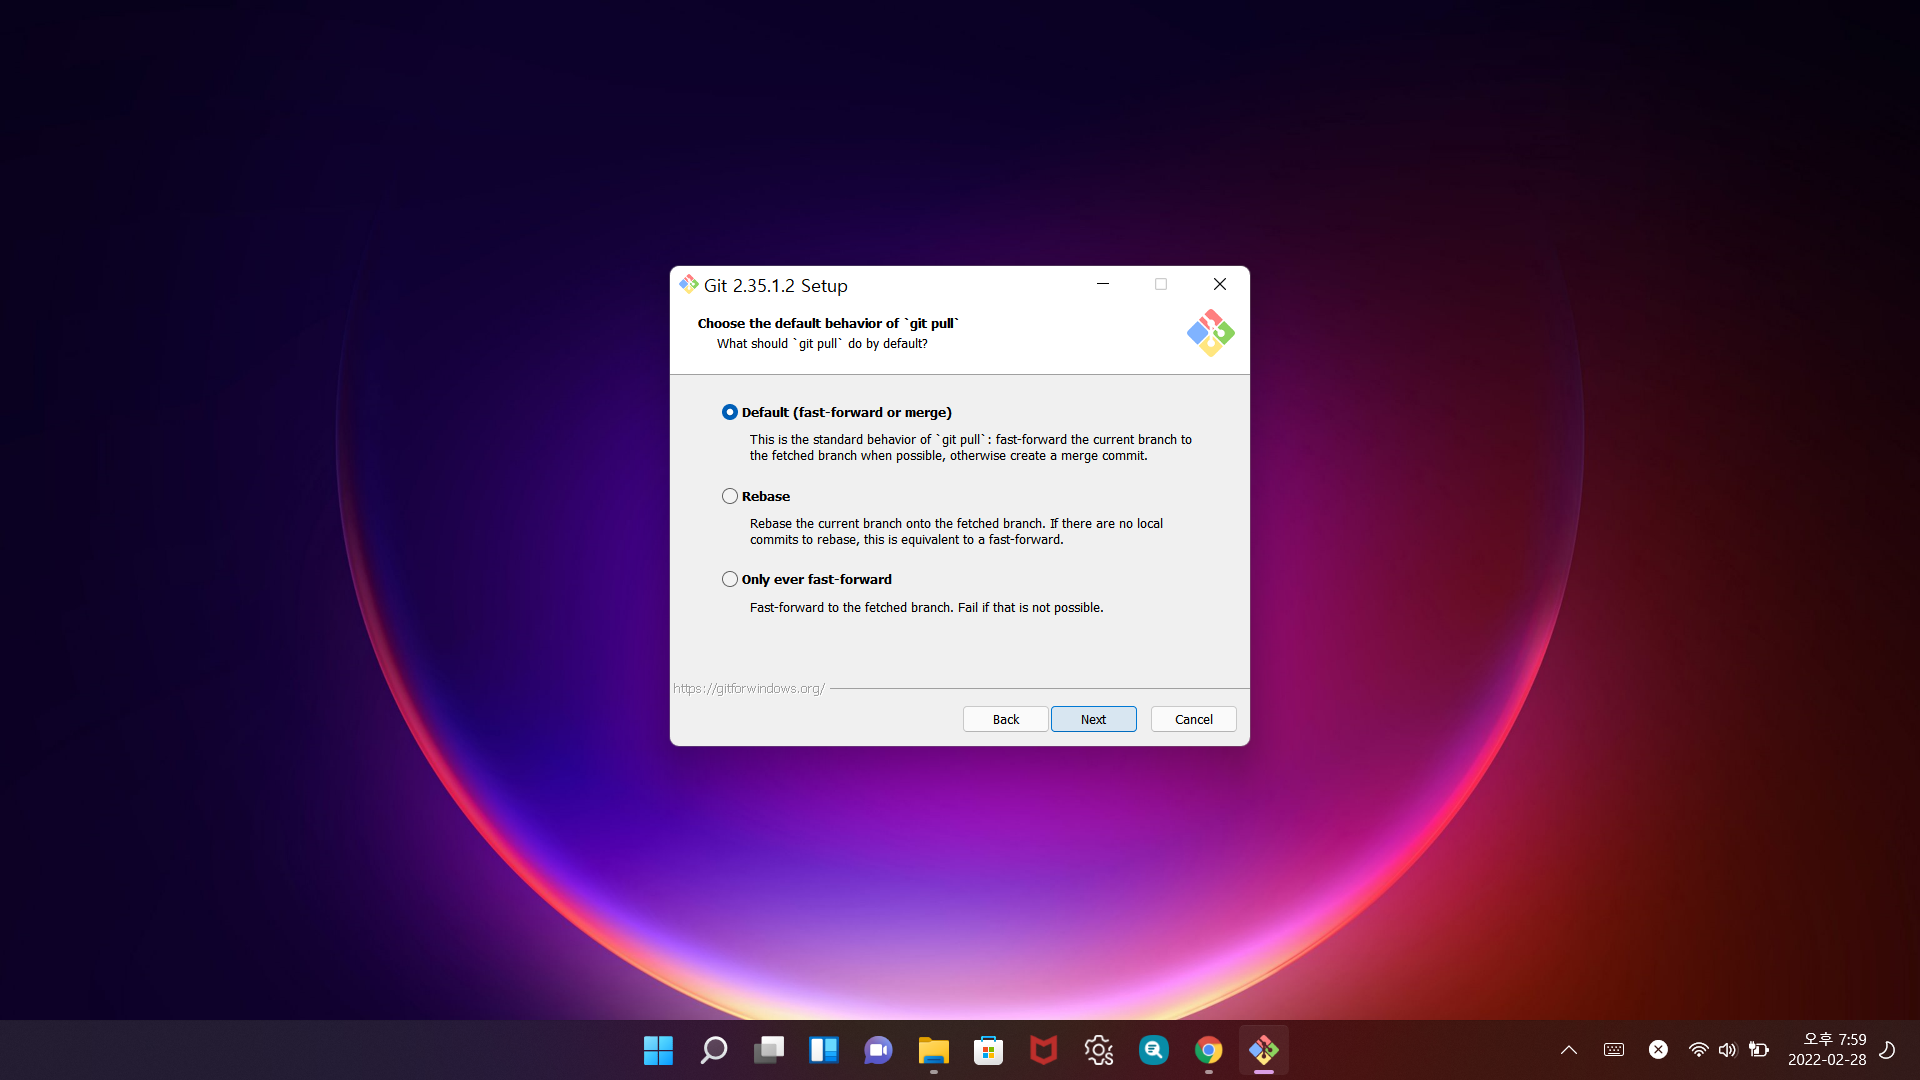Select the Rebase radio option
Viewport: 1920px width, 1080px height.
click(730, 496)
